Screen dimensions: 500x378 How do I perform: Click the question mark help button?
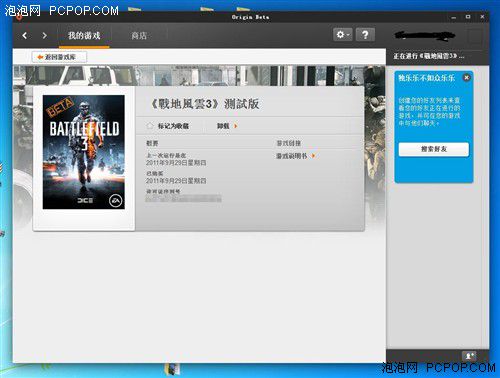coord(365,35)
